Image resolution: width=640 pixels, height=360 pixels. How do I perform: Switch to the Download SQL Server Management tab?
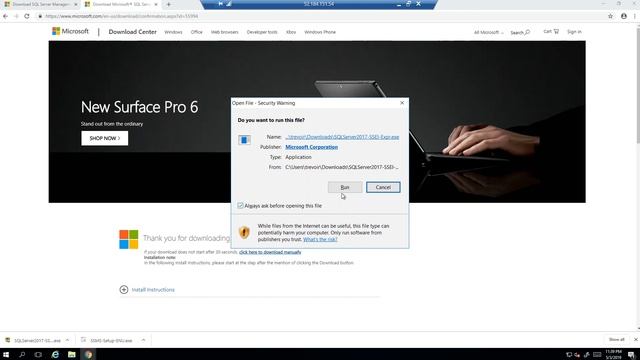click(41, 4)
